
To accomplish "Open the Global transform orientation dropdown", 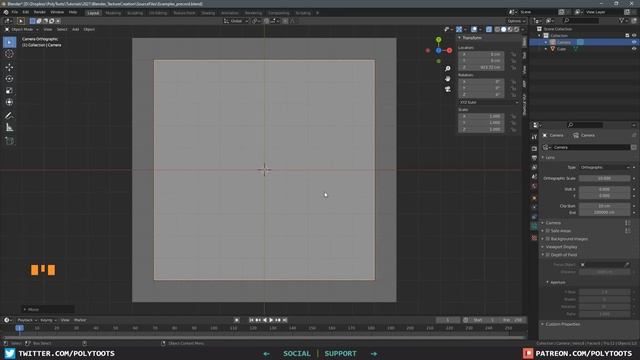I will coord(236,21).
